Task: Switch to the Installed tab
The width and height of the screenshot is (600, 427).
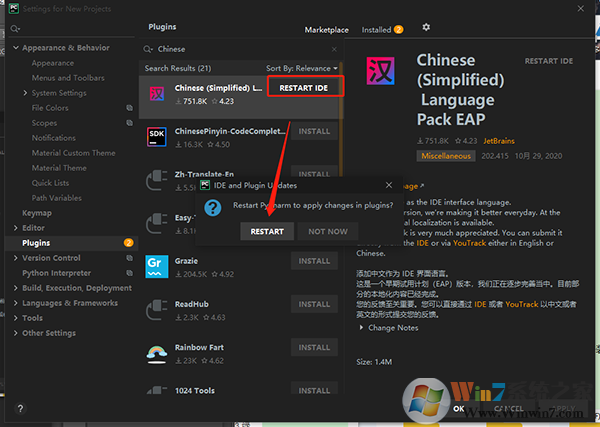Action: (376, 30)
